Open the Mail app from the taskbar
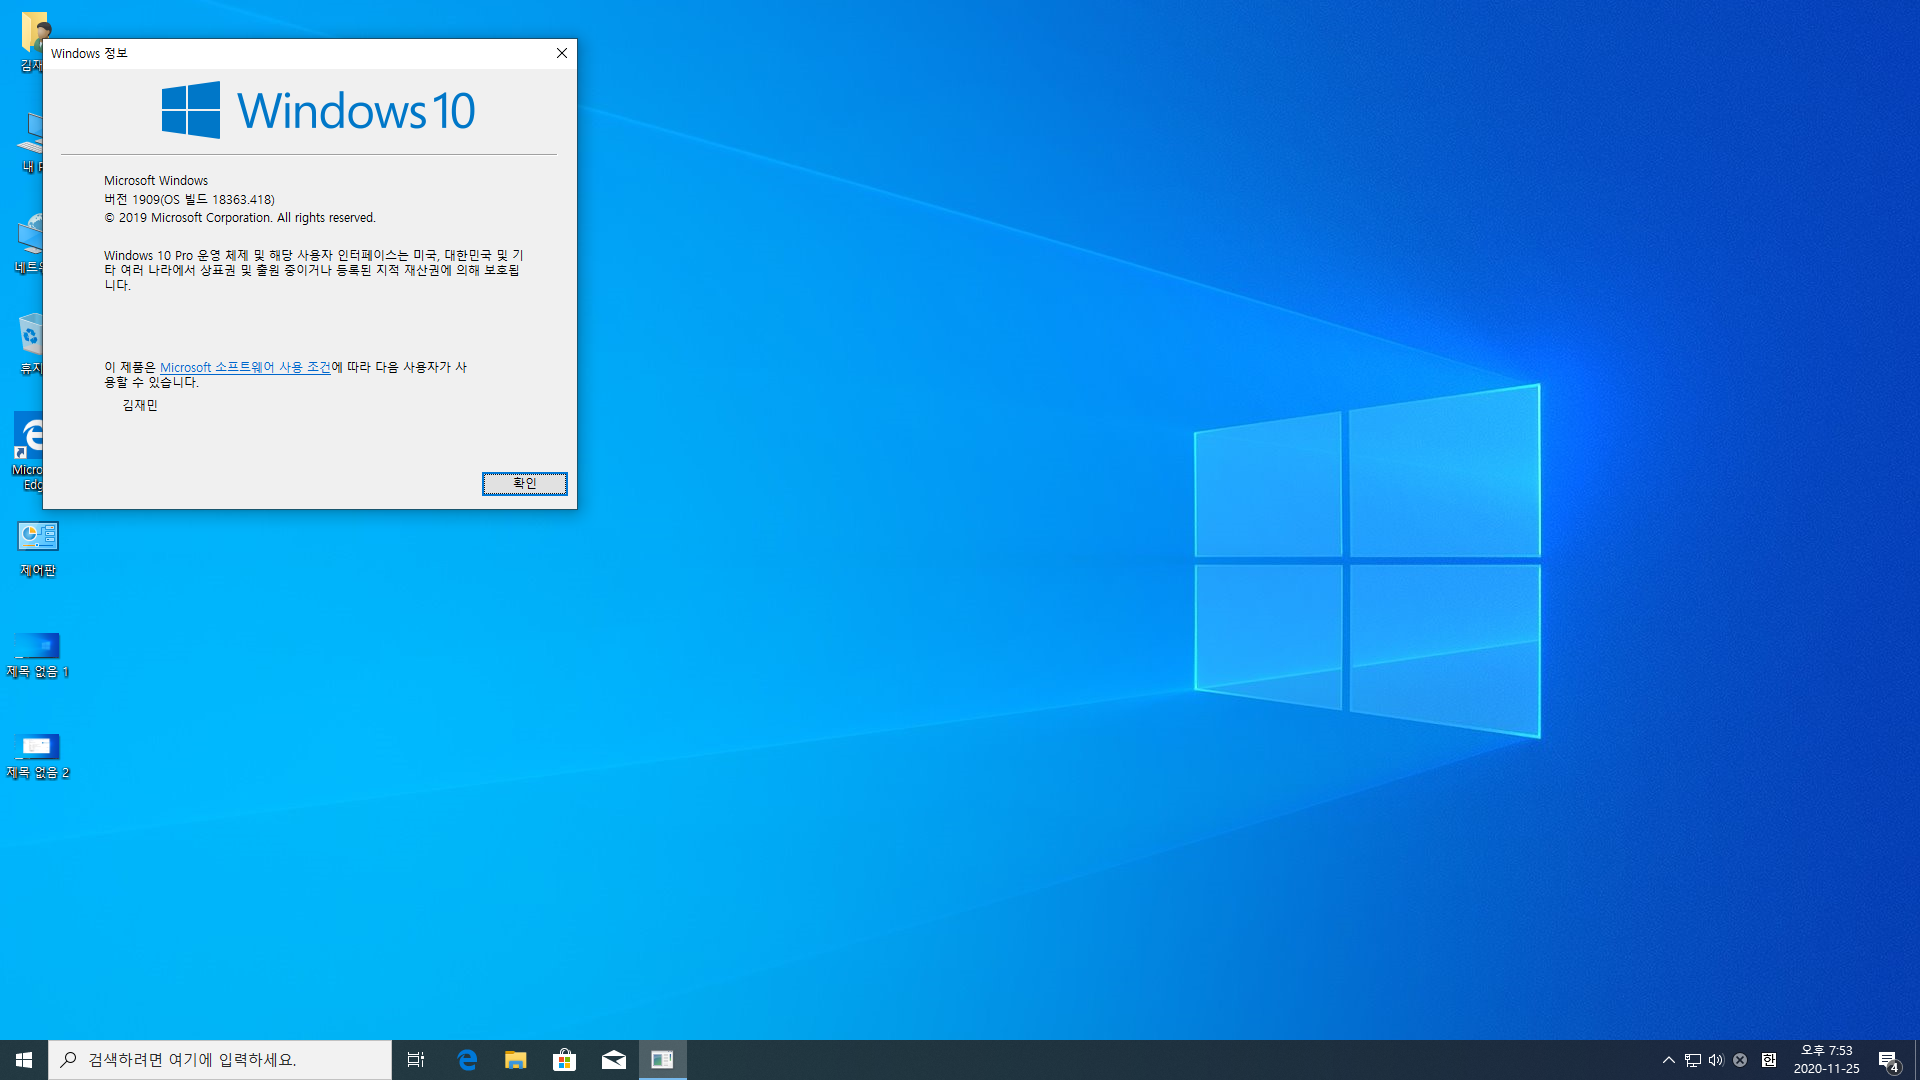This screenshot has width=1920, height=1080. [613, 1060]
